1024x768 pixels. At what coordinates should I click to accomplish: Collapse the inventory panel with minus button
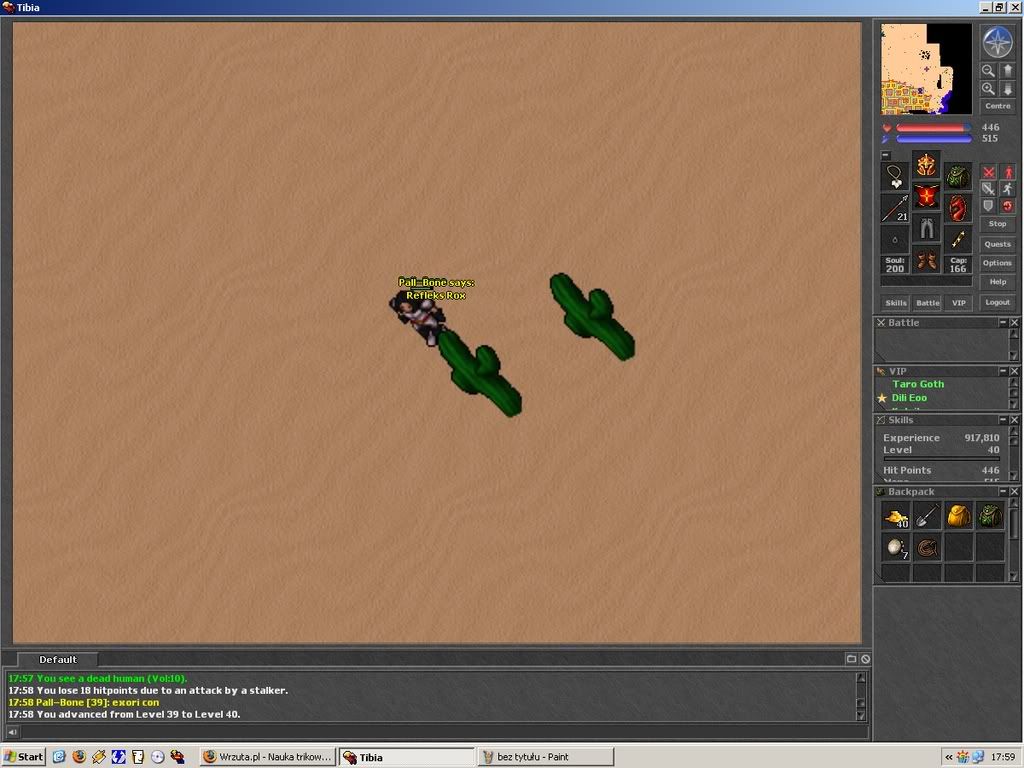[x=886, y=155]
